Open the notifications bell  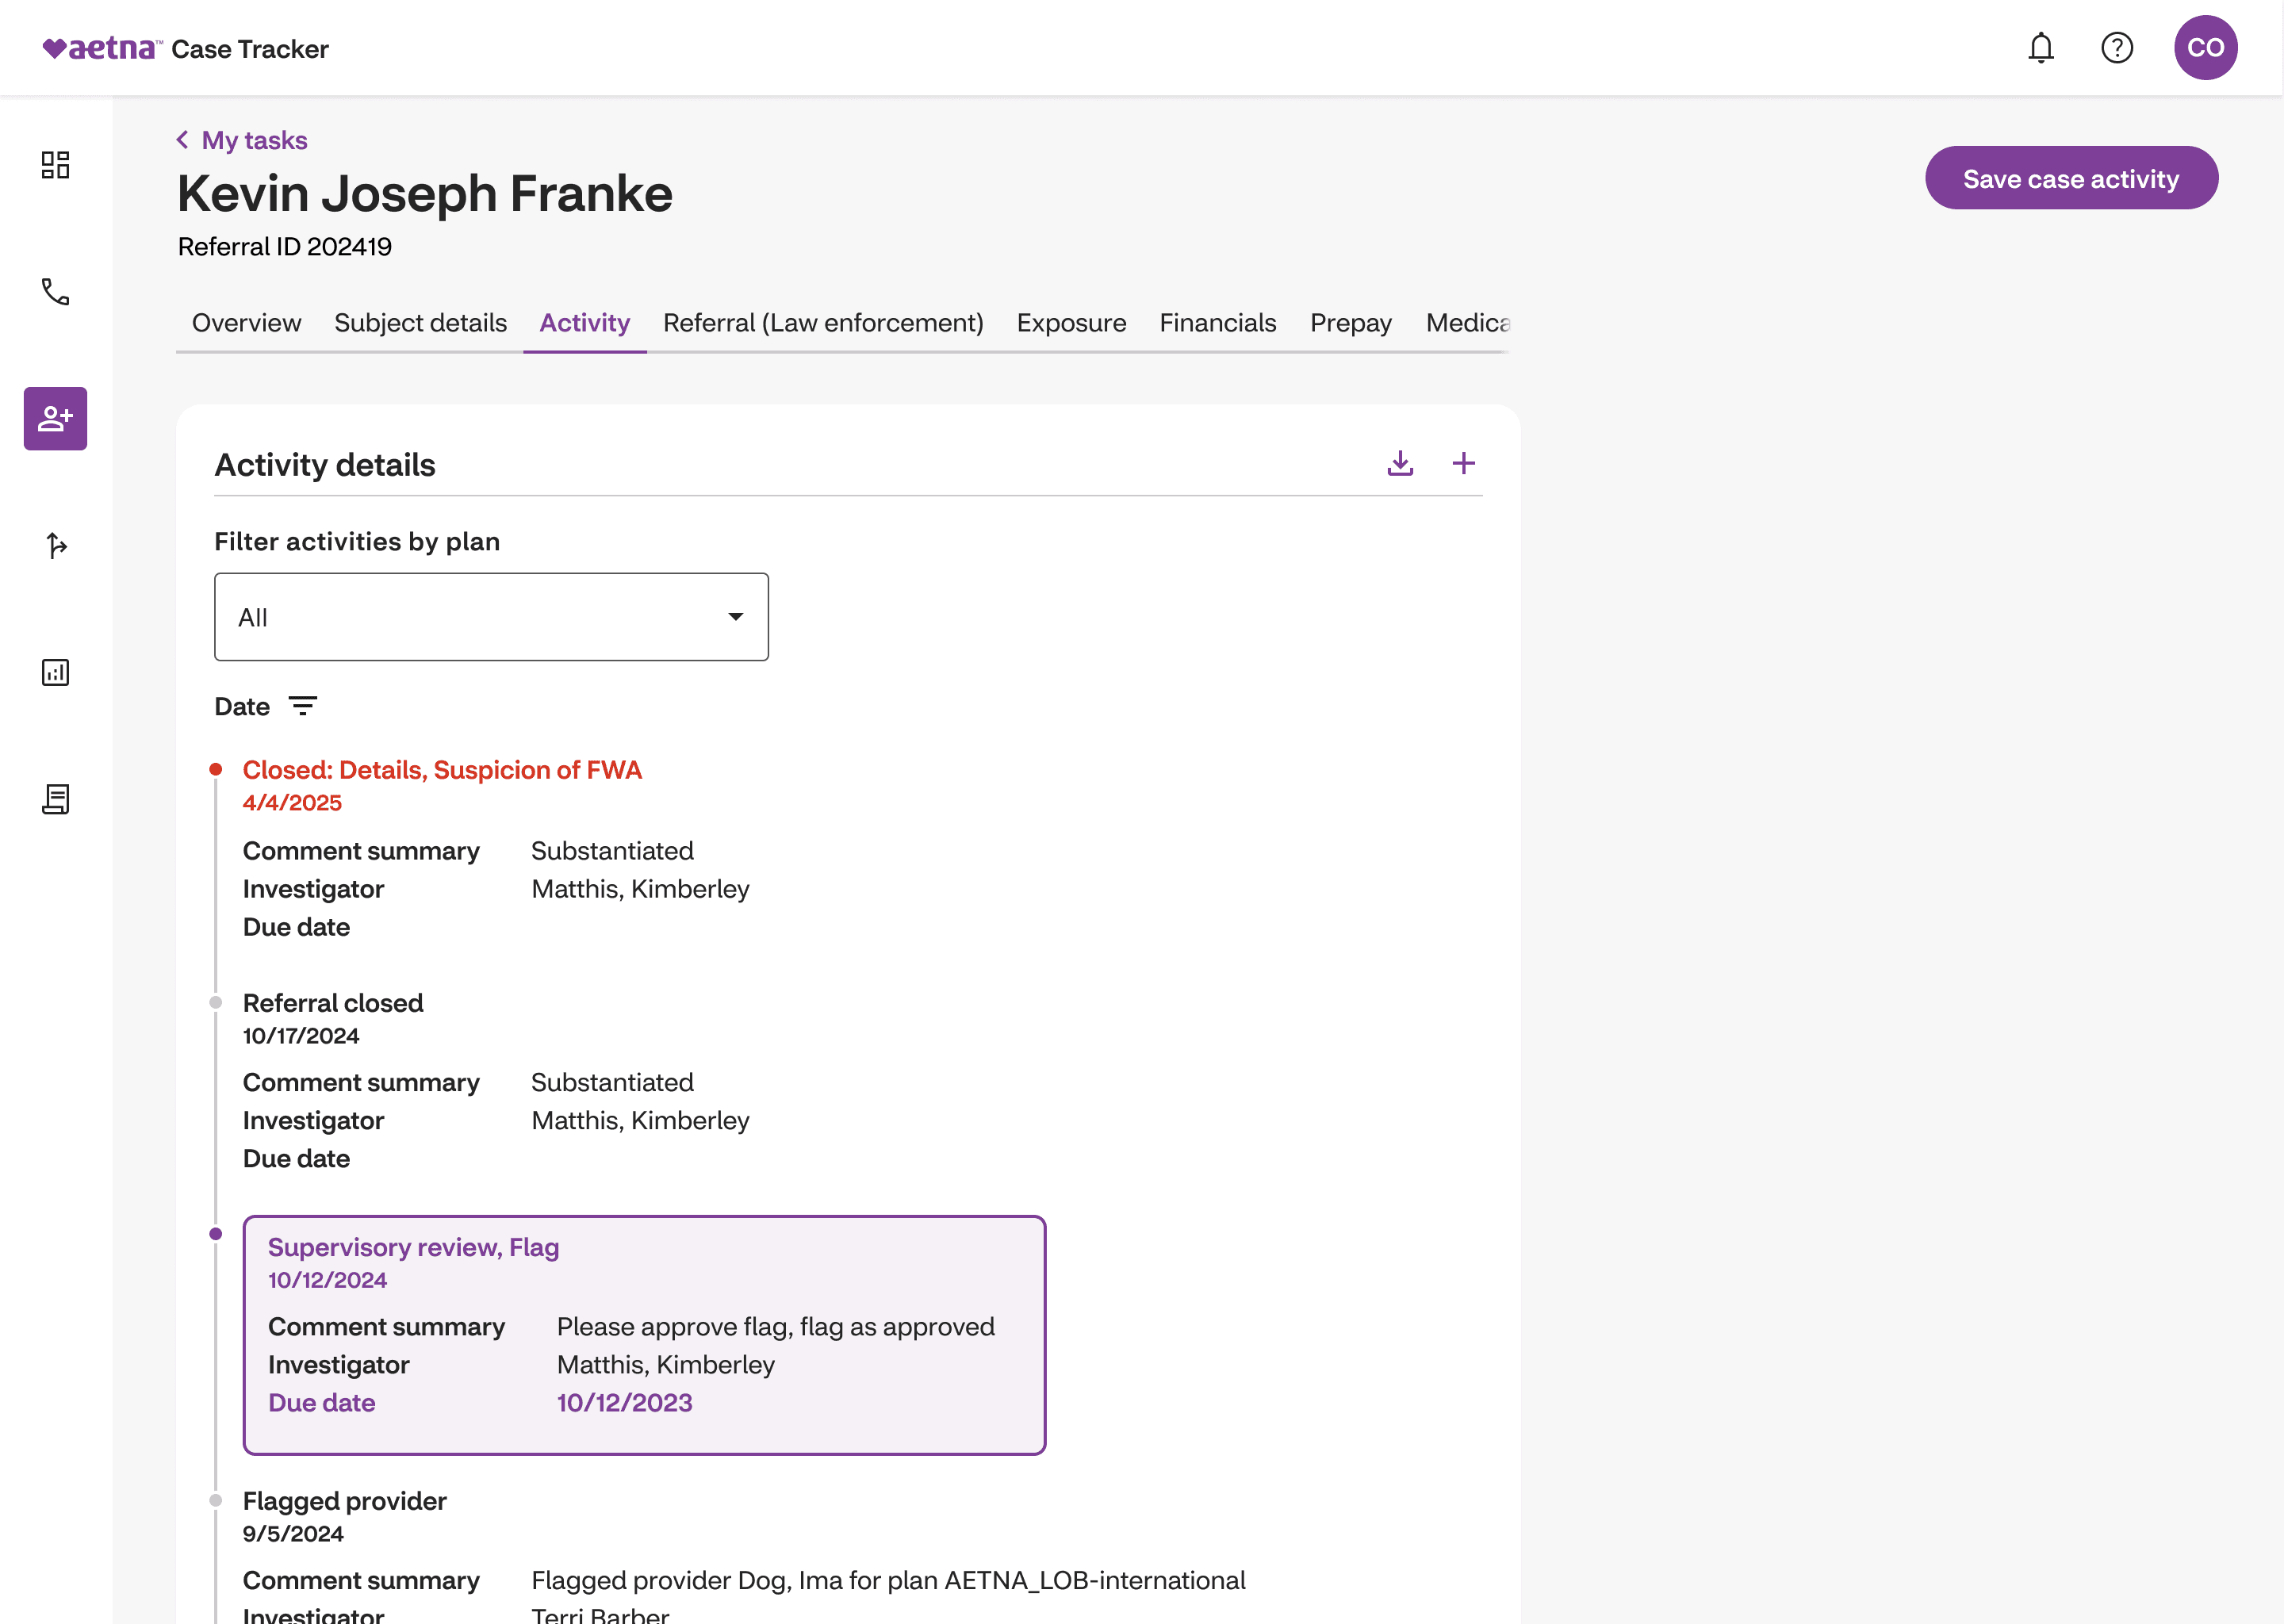click(2040, 48)
